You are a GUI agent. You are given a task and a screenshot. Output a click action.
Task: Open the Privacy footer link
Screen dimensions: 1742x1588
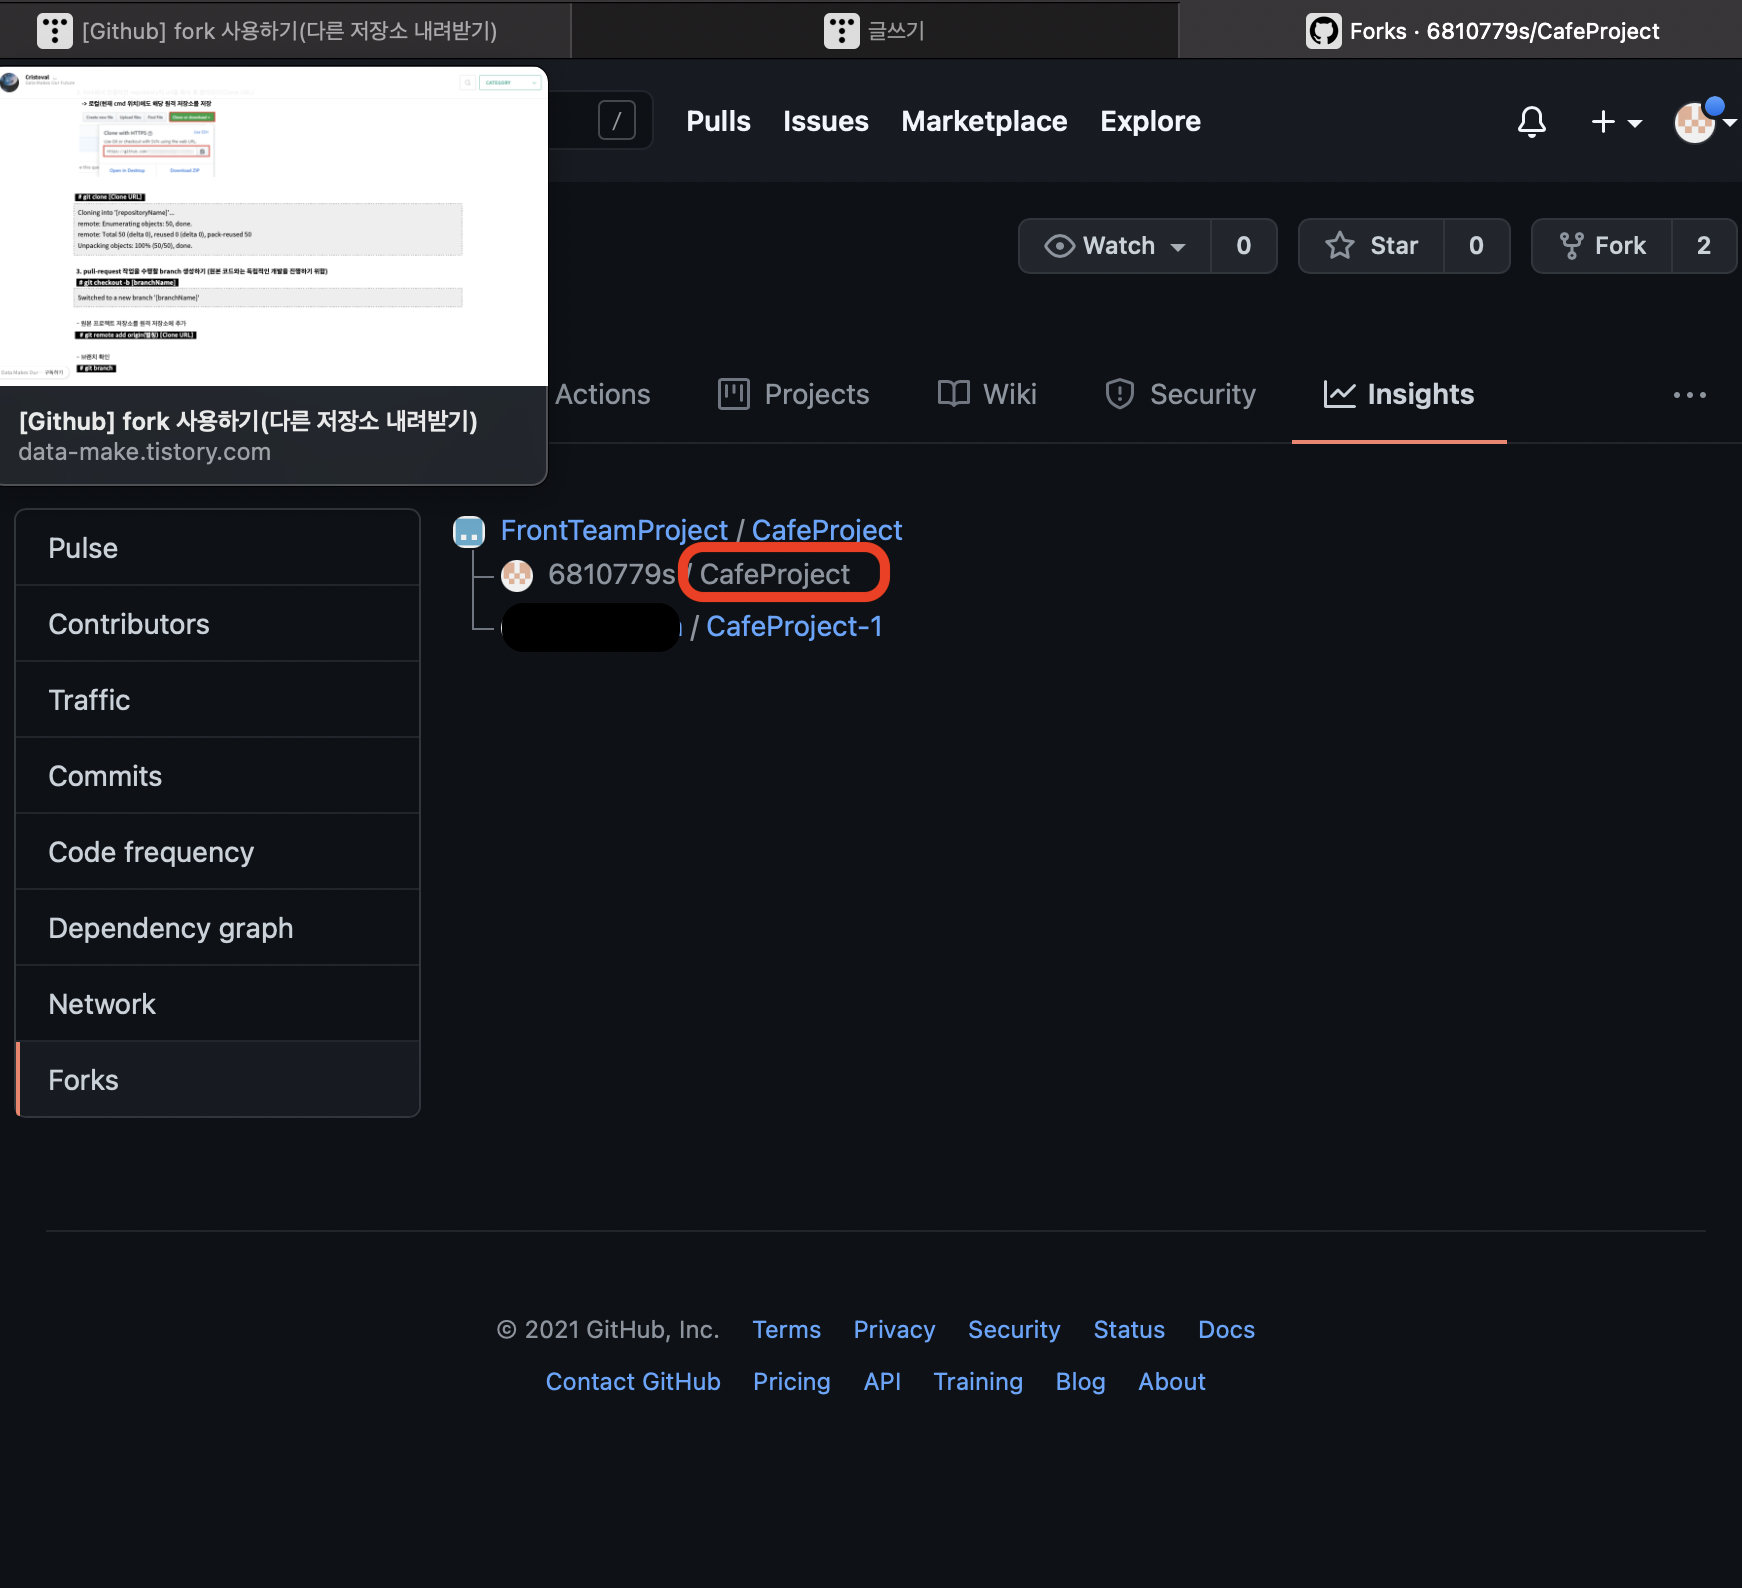(x=894, y=1330)
